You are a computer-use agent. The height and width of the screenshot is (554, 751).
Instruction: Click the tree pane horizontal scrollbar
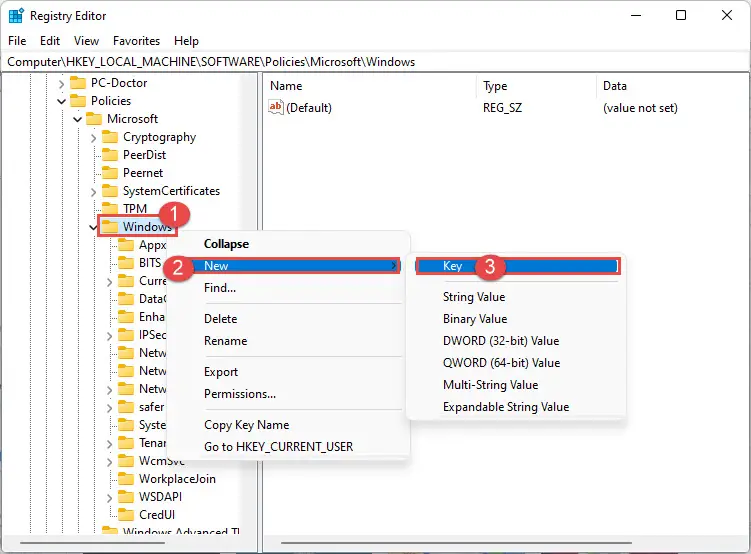[92, 543]
